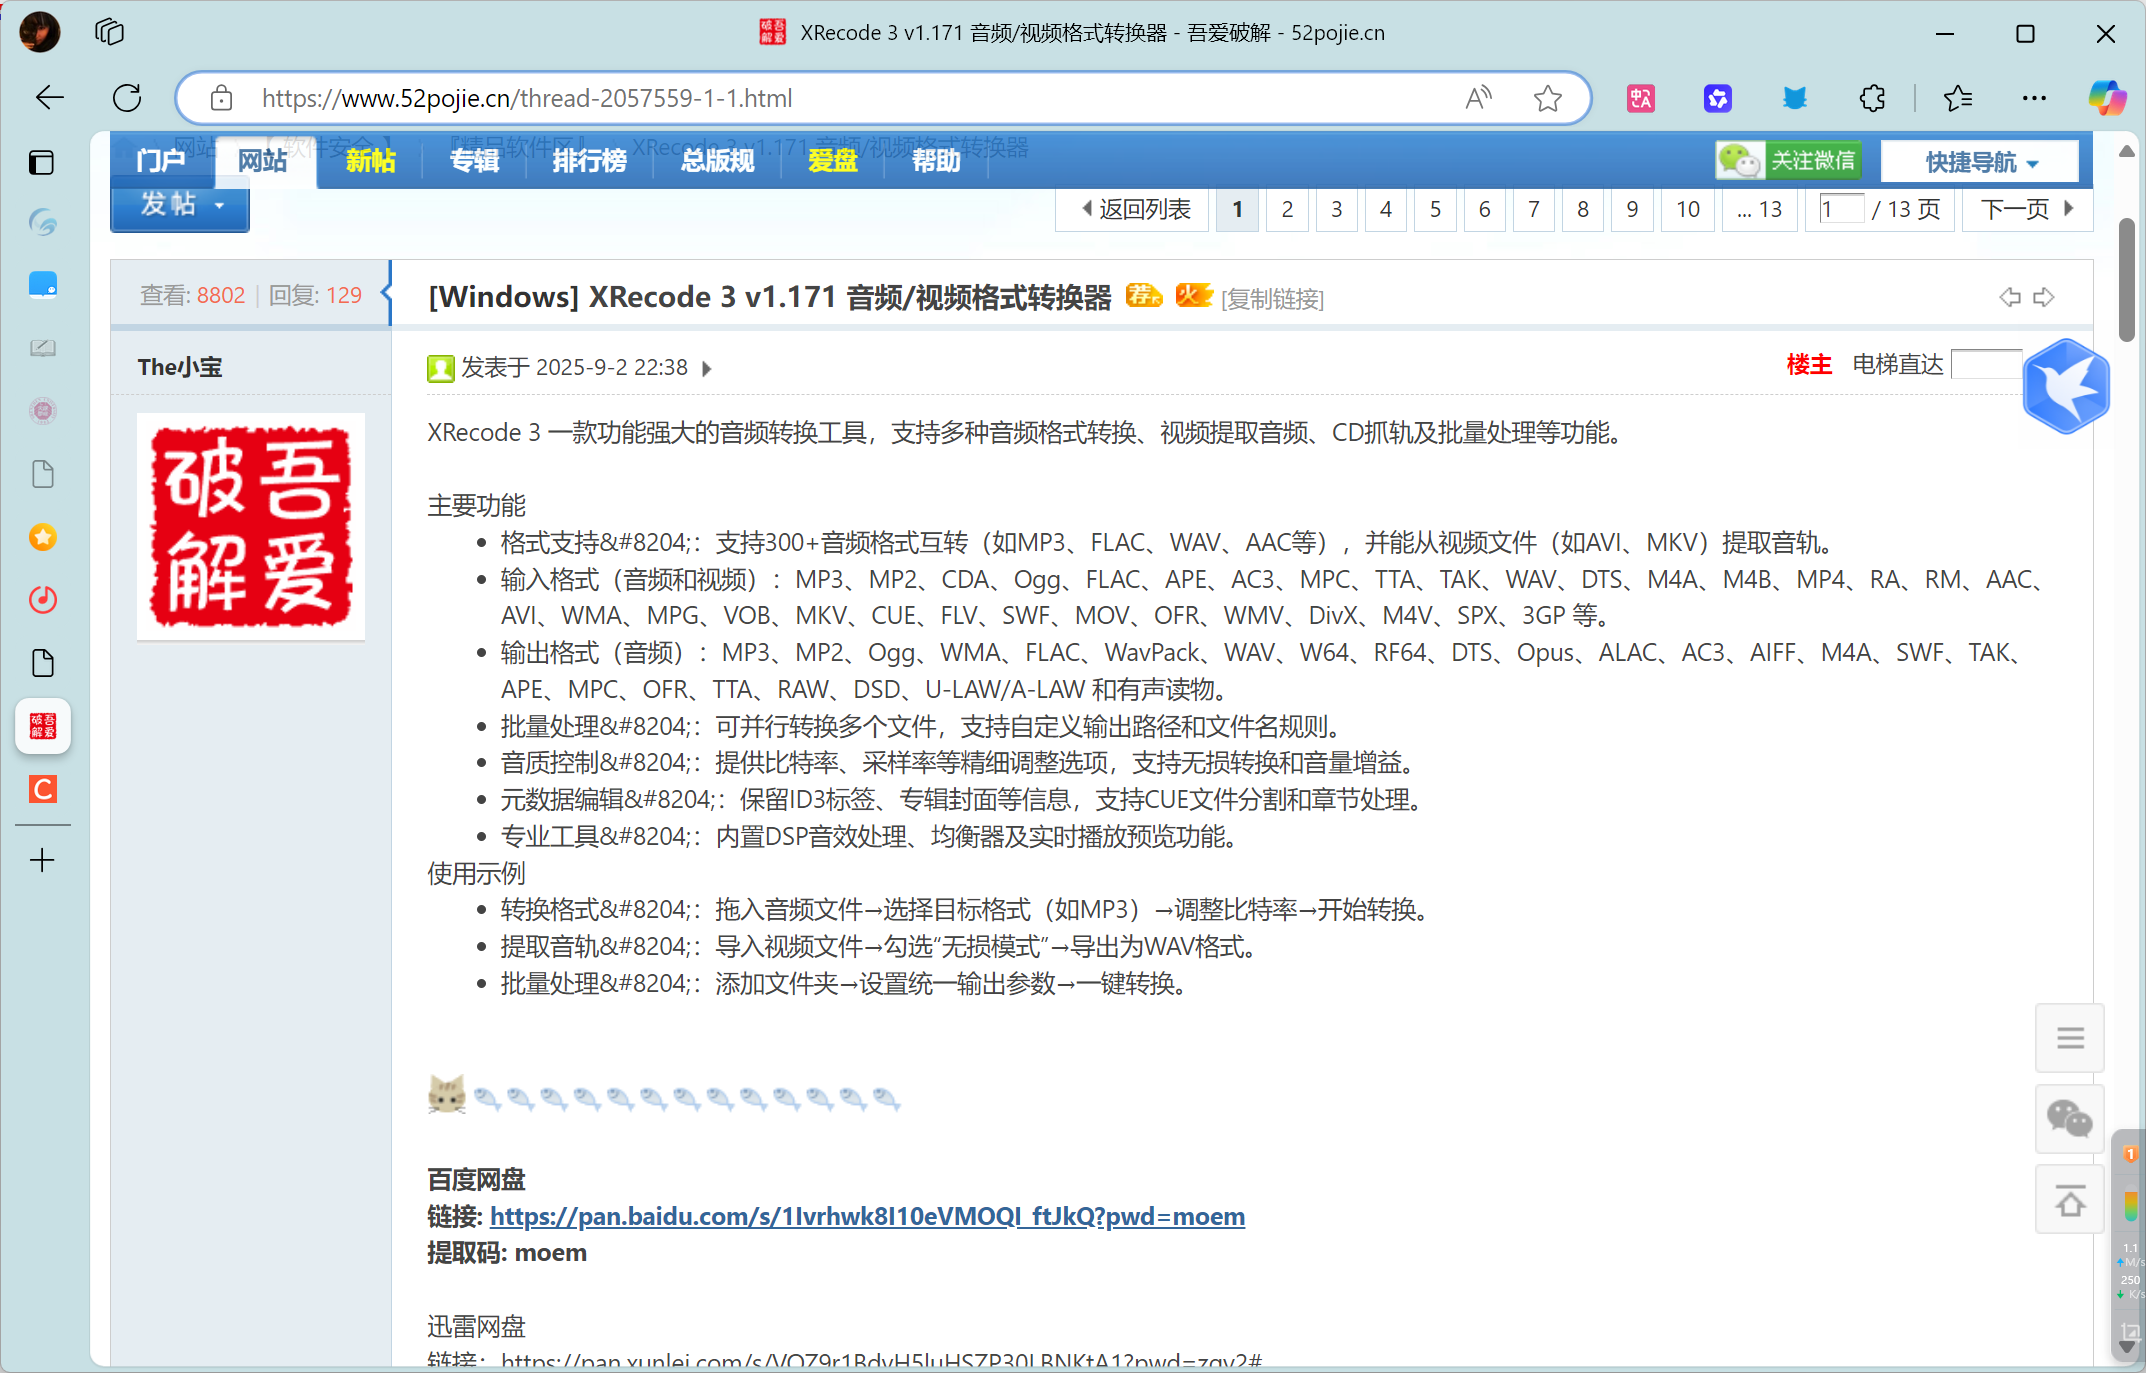Expand the arrow next to the post date

(x=707, y=369)
